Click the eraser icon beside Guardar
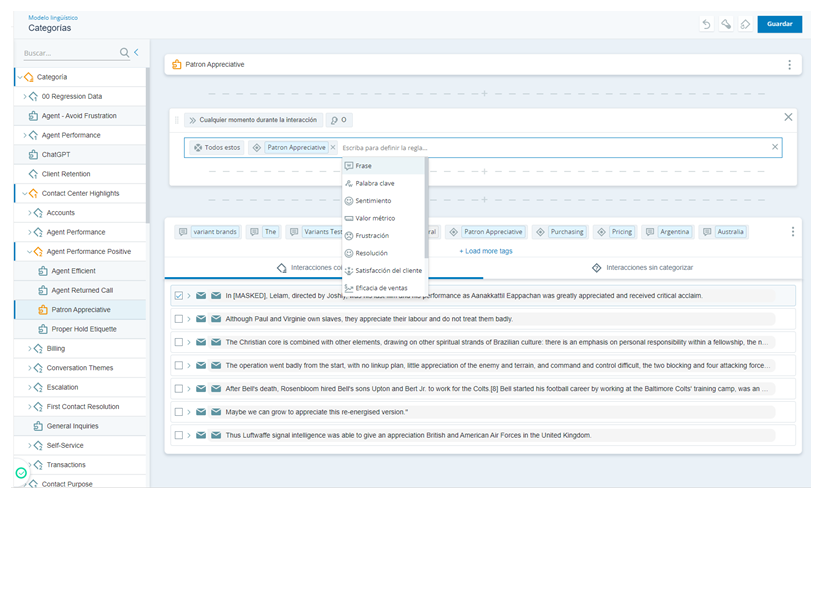The image size is (823, 611). tap(745, 24)
